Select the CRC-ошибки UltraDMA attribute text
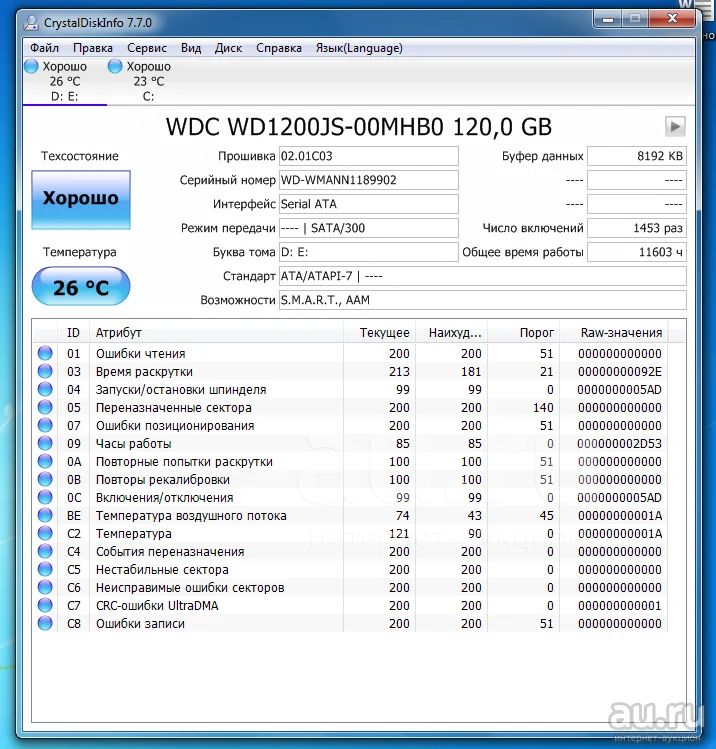 (157, 606)
